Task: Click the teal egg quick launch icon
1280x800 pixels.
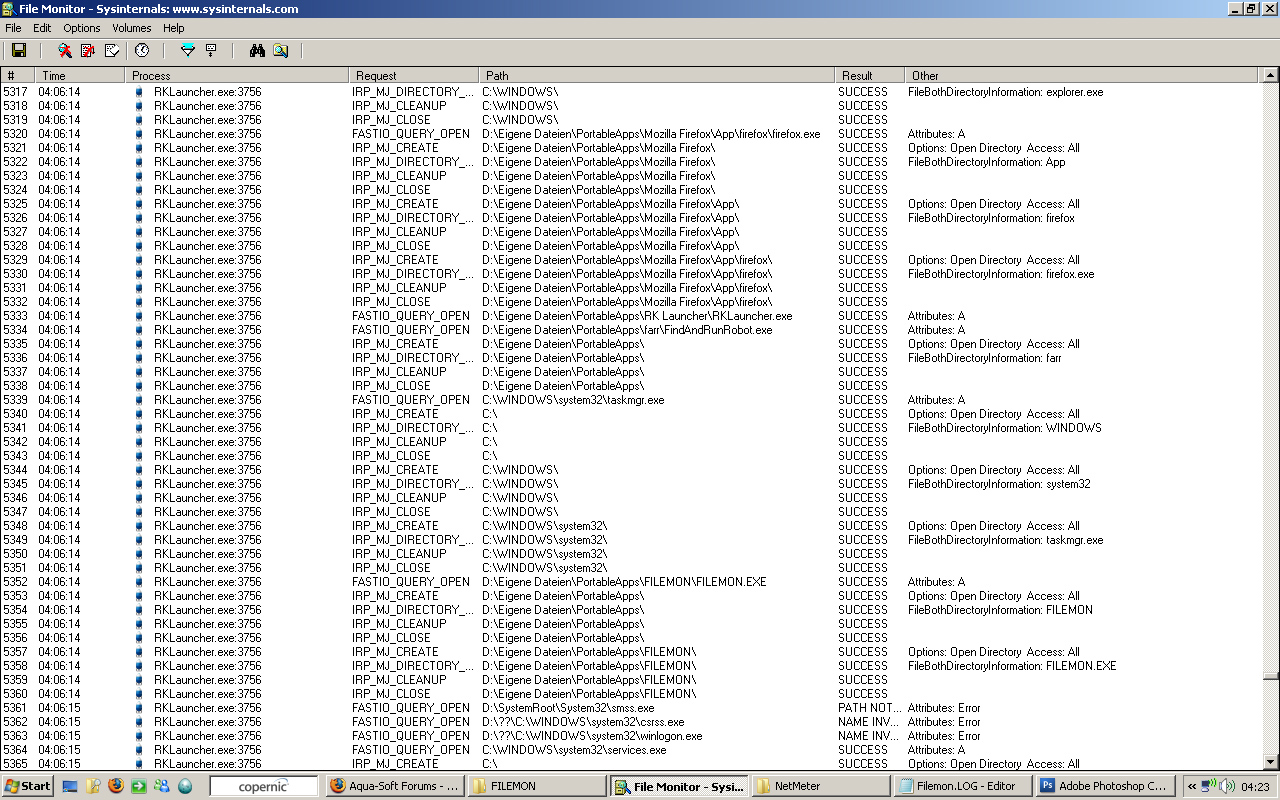Action: (x=185, y=786)
